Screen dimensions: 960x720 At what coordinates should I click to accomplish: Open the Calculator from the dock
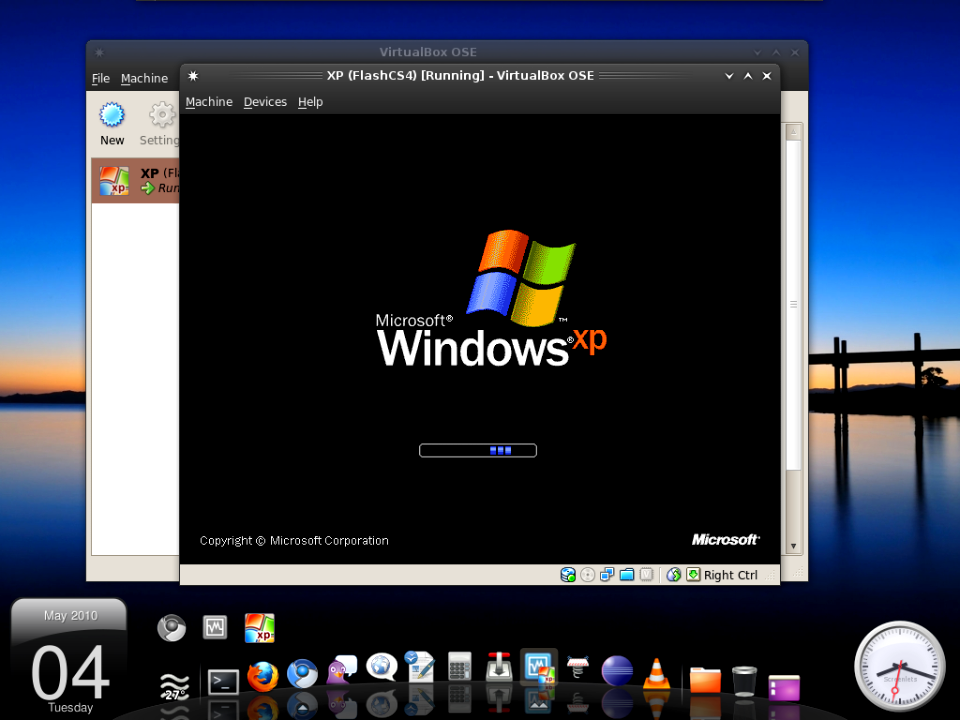(x=459, y=666)
